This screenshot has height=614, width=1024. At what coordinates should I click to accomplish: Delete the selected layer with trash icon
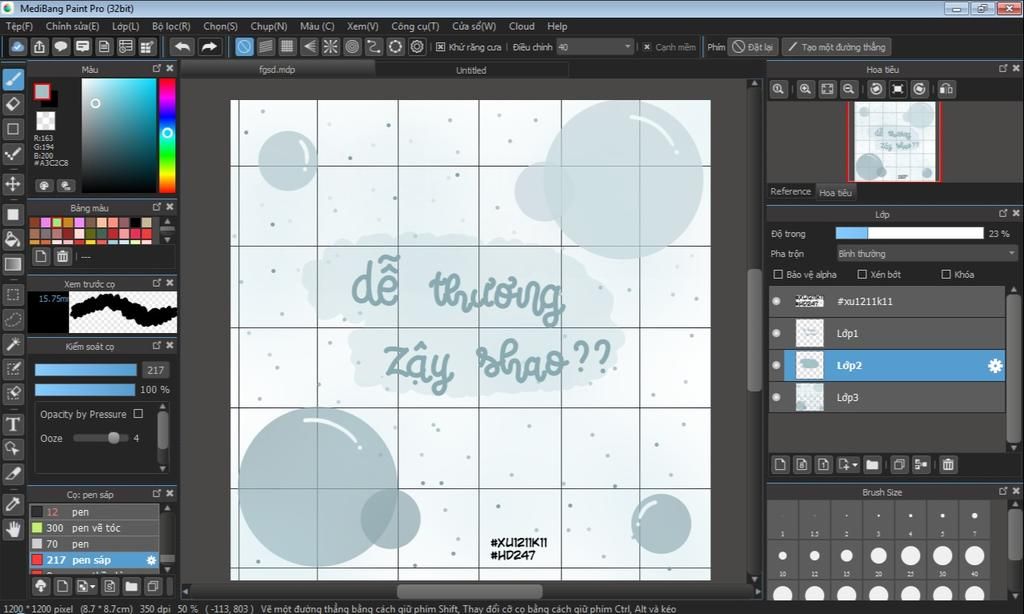pos(948,464)
